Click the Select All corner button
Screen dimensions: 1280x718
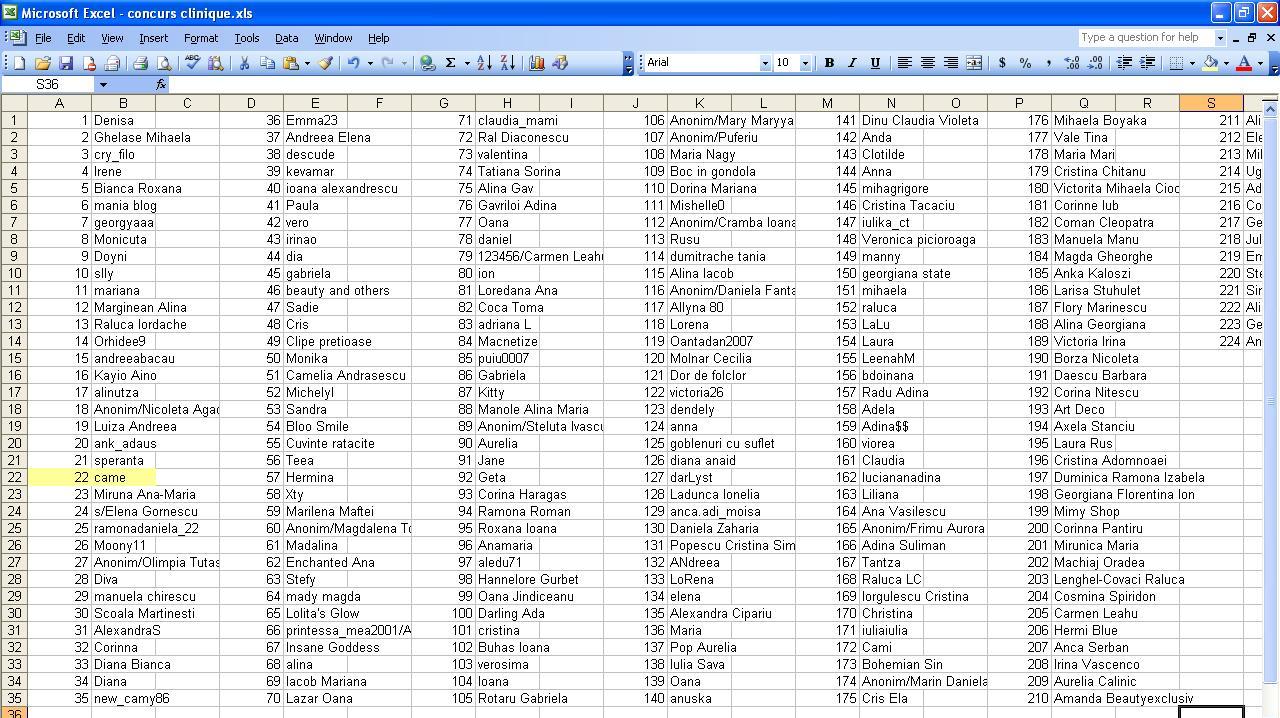[14, 103]
